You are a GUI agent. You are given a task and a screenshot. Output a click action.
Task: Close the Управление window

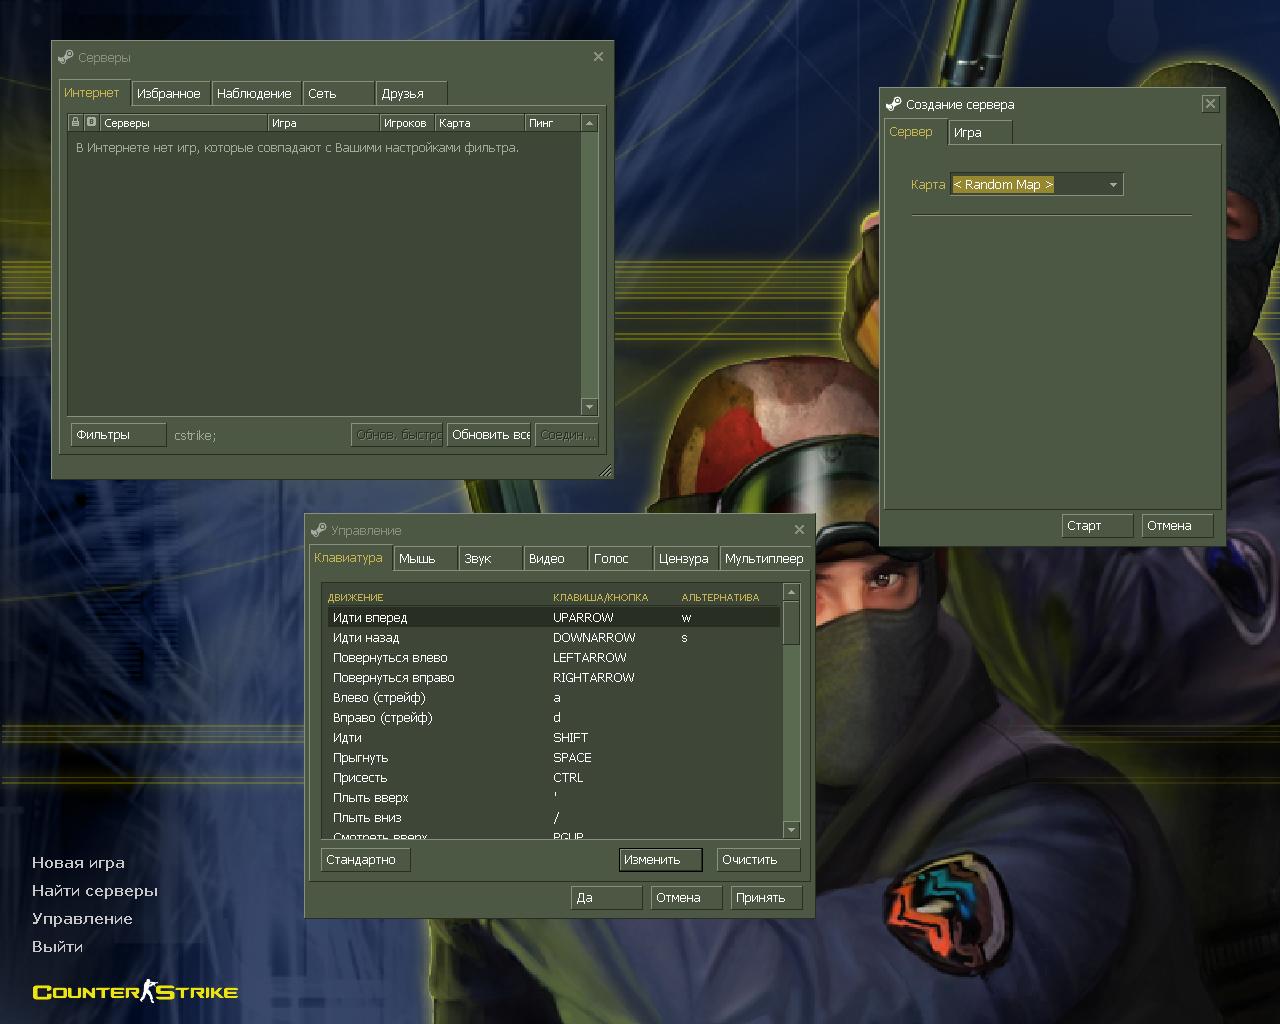(x=799, y=530)
